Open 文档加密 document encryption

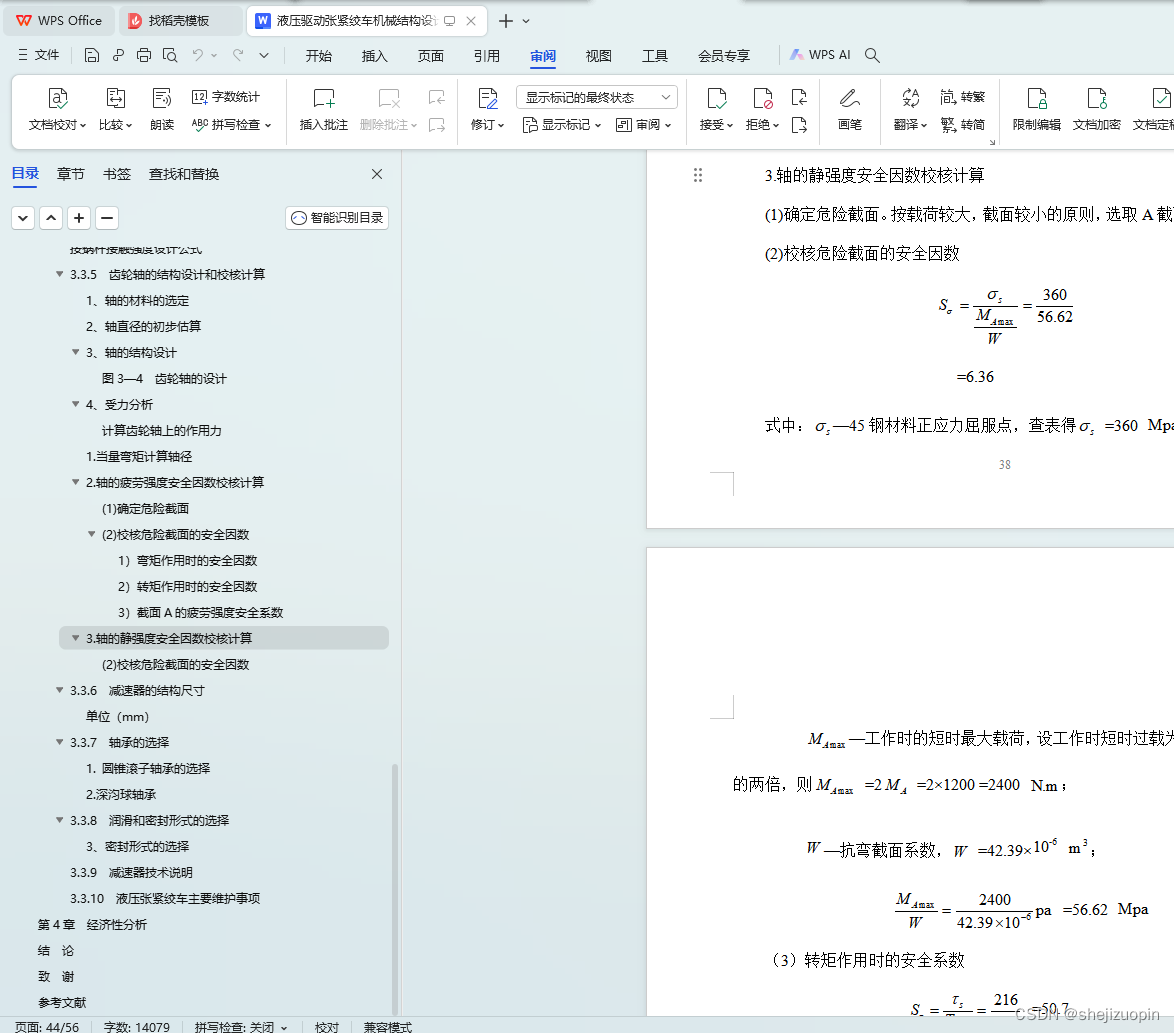coord(1096,109)
